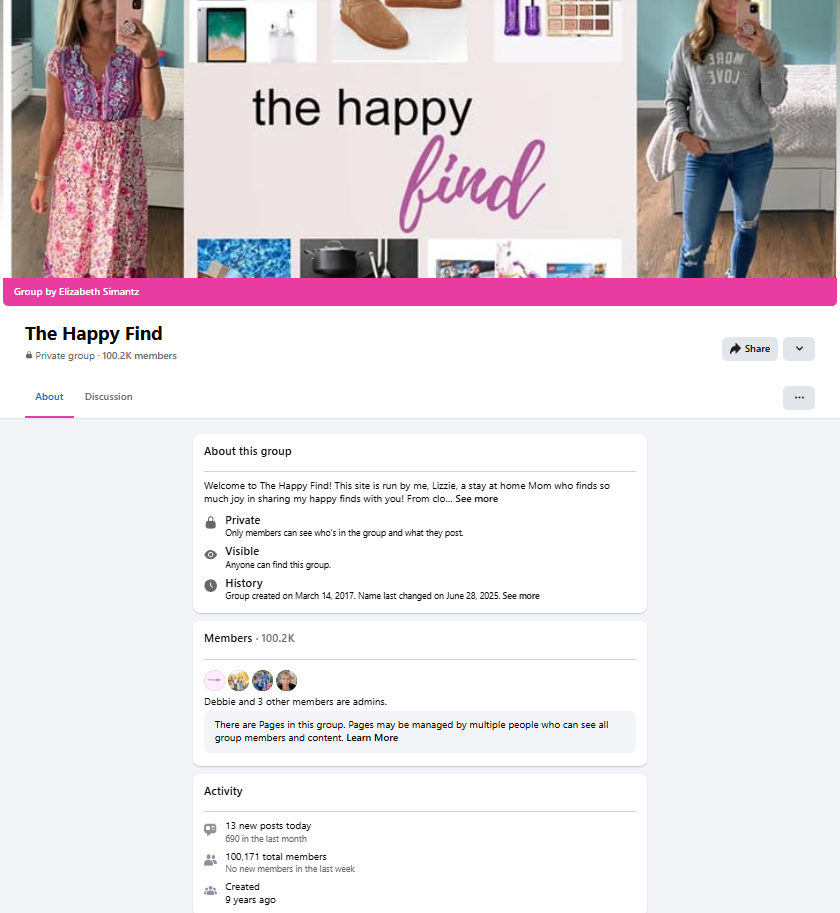Screen dimensions: 840x913
Task: Click Elizabeth Simantz in the pink banner
Action: (99, 292)
